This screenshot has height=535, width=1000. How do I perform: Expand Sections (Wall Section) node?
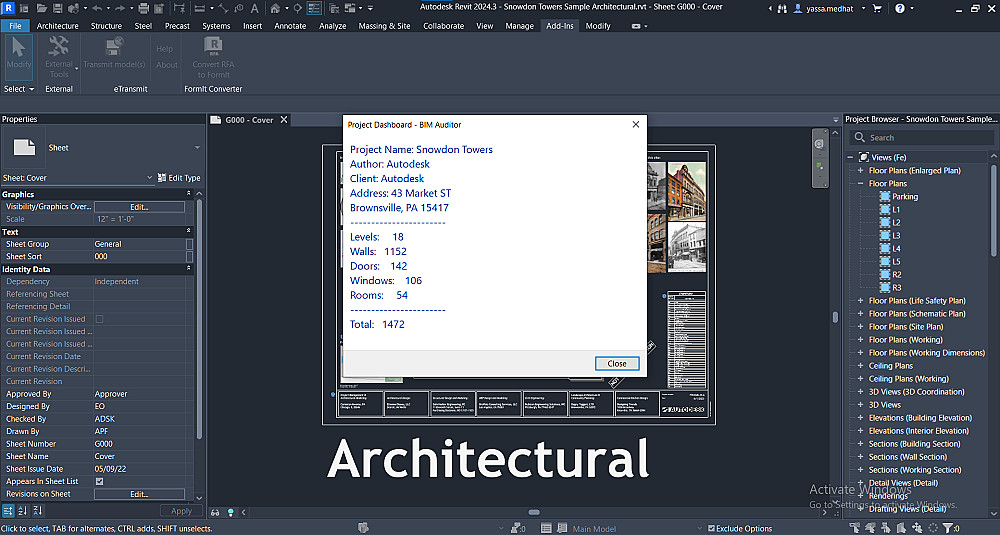click(860, 457)
